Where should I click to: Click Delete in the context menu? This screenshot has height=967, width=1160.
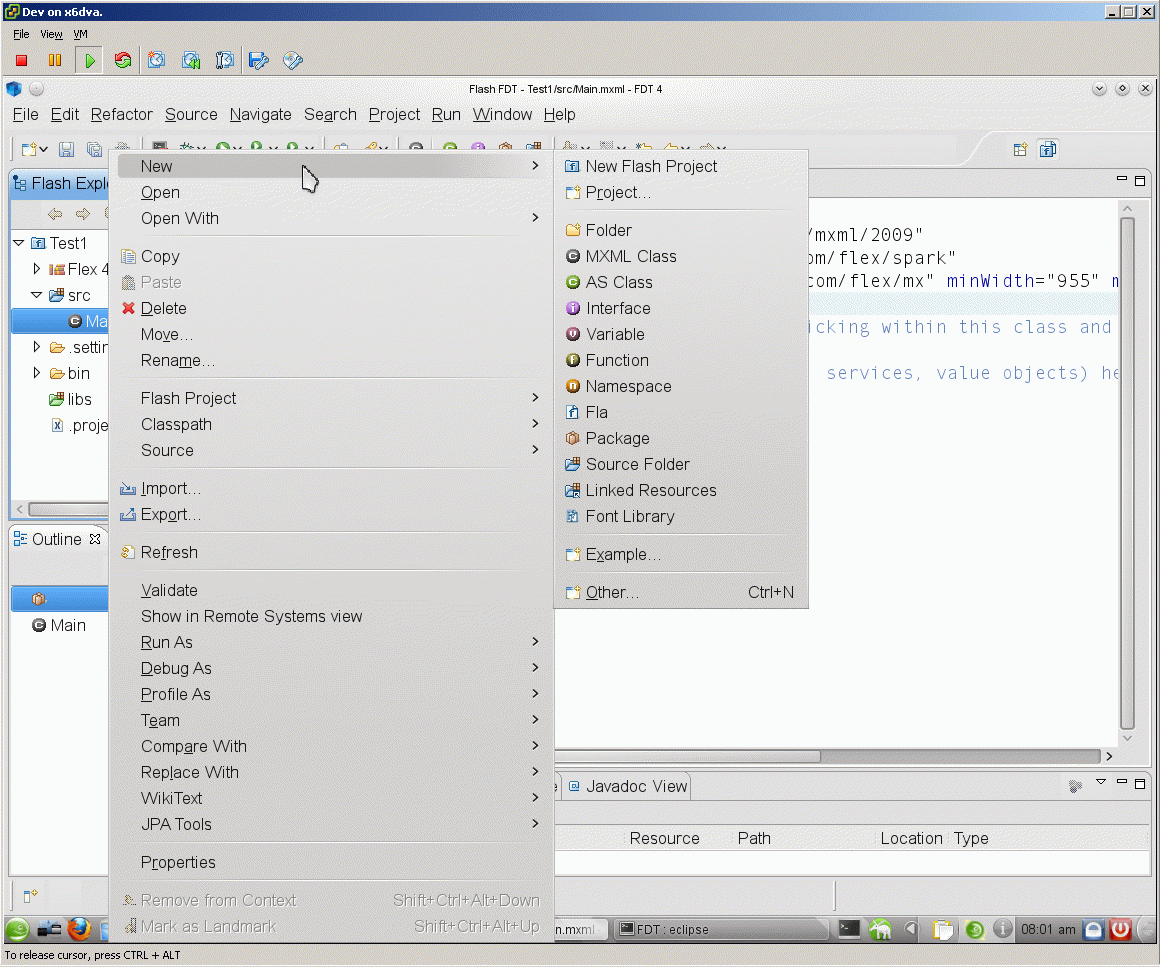click(331, 308)
